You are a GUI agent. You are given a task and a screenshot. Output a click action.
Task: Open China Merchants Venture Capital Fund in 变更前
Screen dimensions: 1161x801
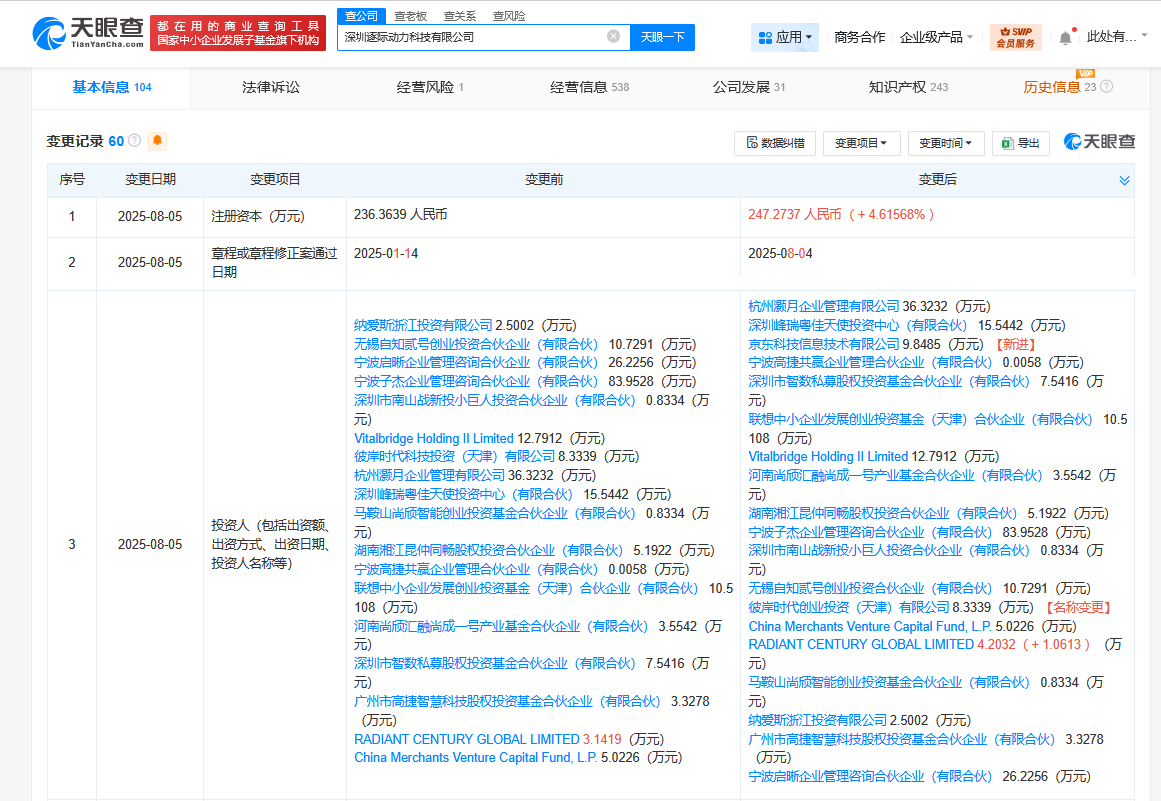click(x=475, y=757)
